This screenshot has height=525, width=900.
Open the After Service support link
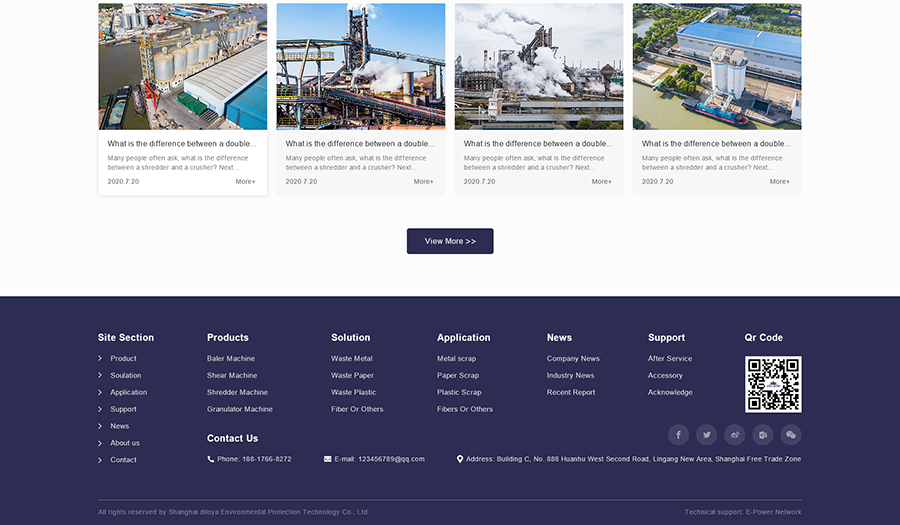(x=669, y=359)
